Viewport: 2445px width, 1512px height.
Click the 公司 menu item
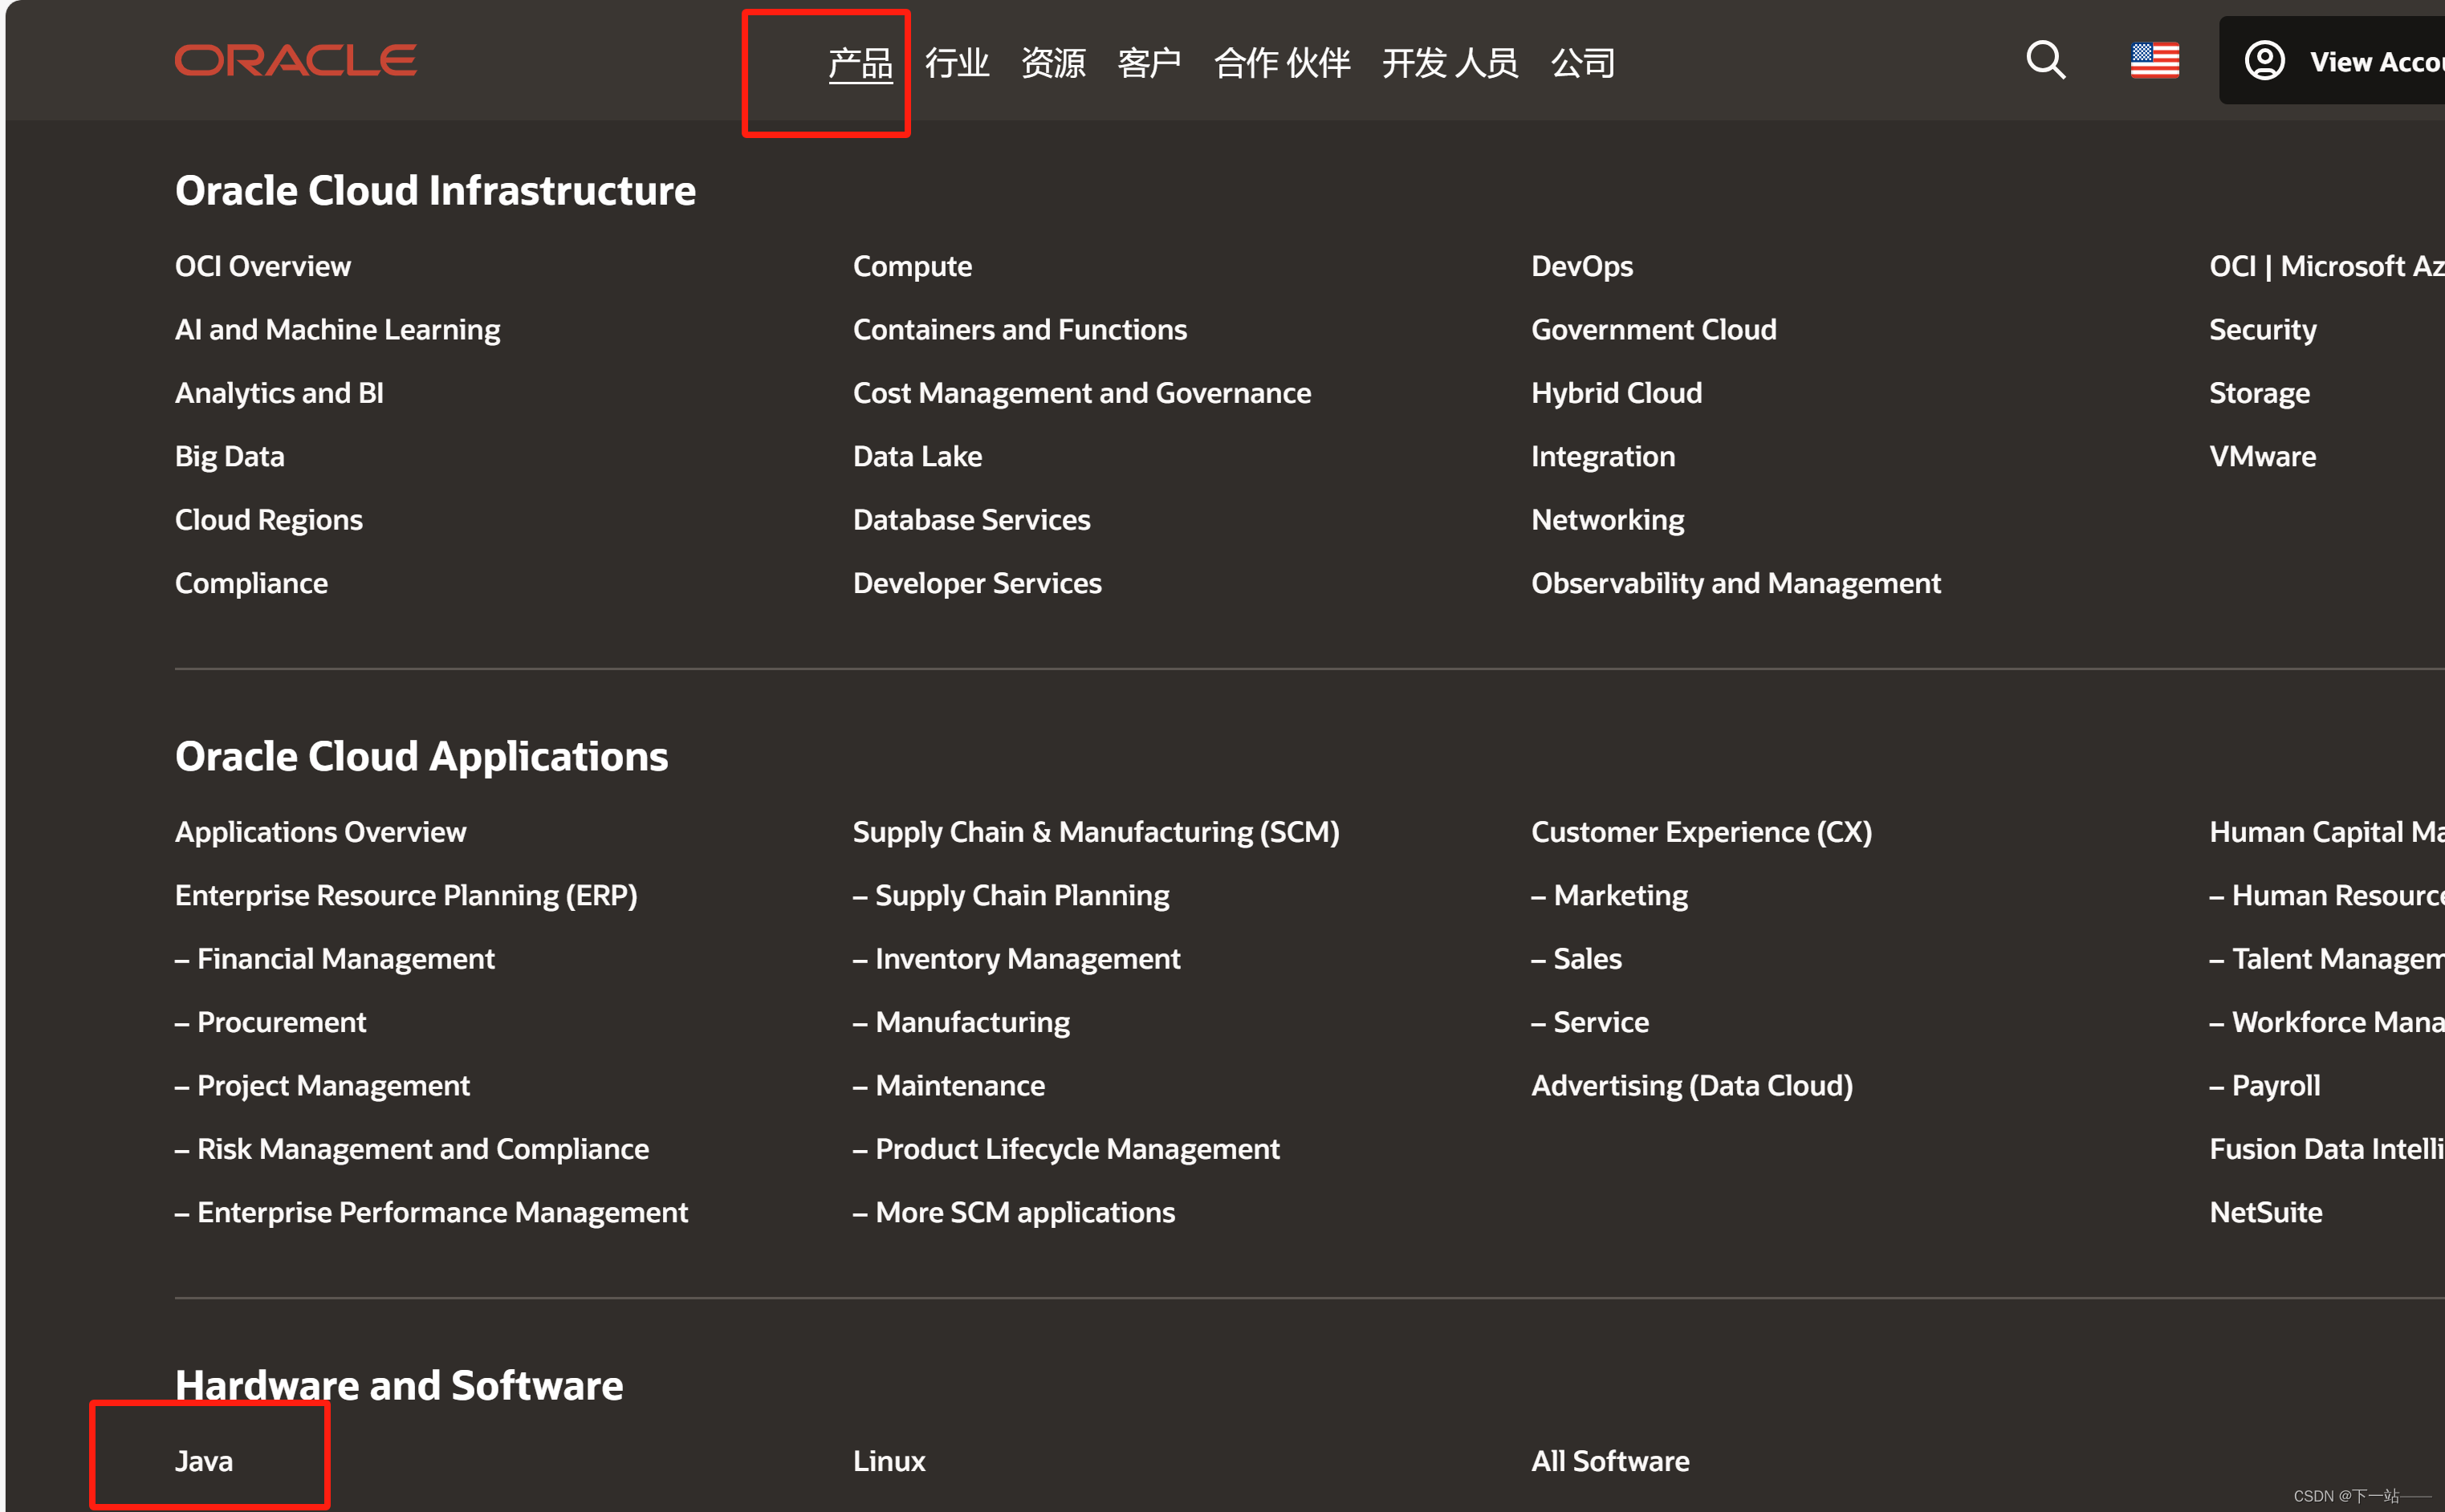(x=1582, y=63)
